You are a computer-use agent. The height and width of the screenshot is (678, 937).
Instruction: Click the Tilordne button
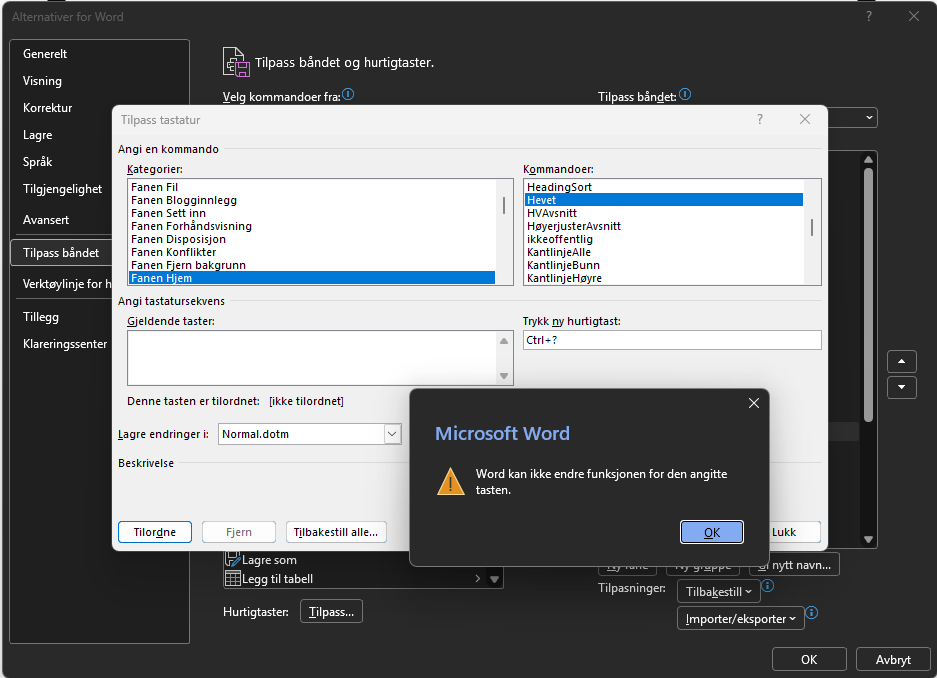(x=155, y=532)
